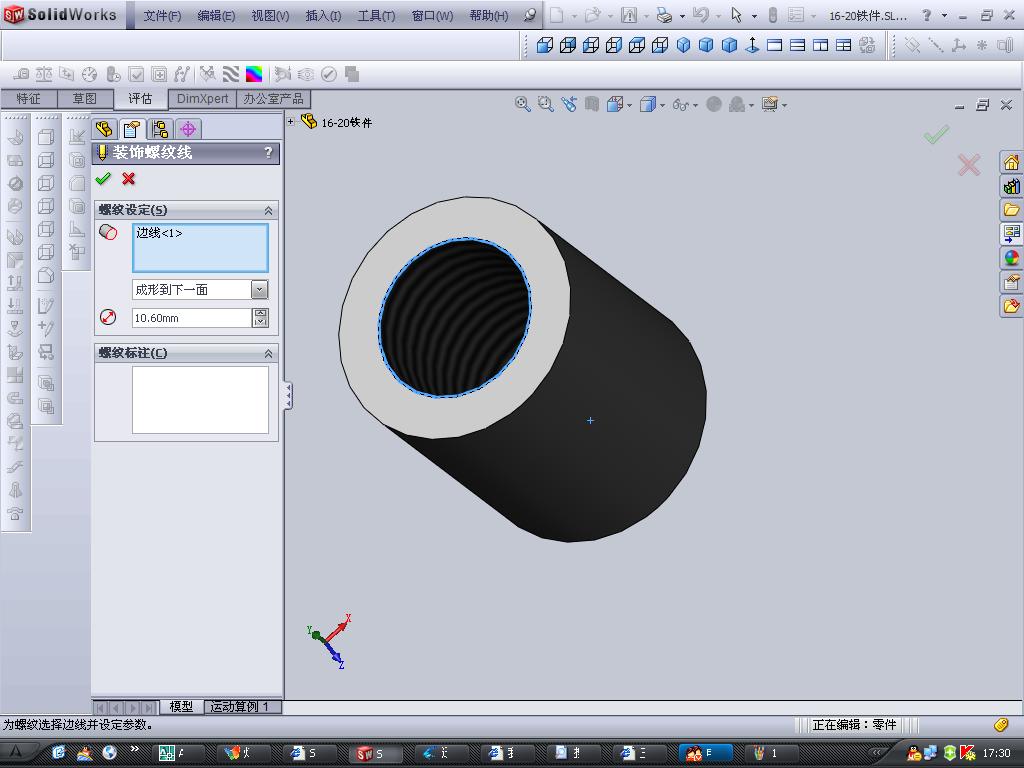1024x768 pixels.
Task: Switch to the 运动算例 1 tab
Action: 239,707
